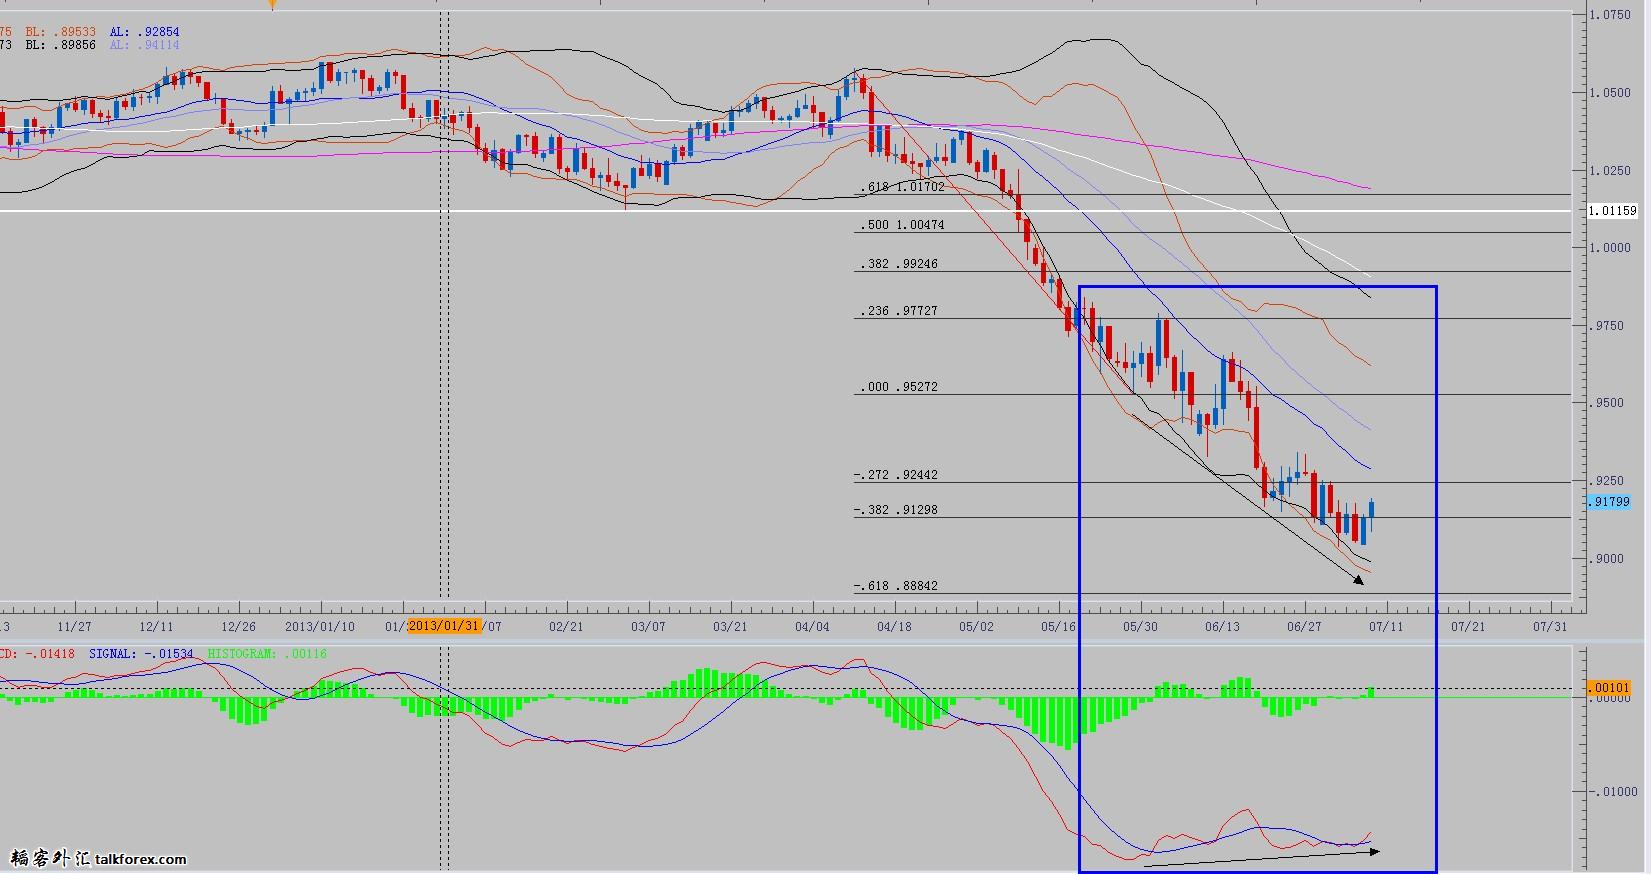Click the 1.0000 price axis label
Image resolution: width=1651 pixels, height=874 pixels.
tap(1610, 248)
